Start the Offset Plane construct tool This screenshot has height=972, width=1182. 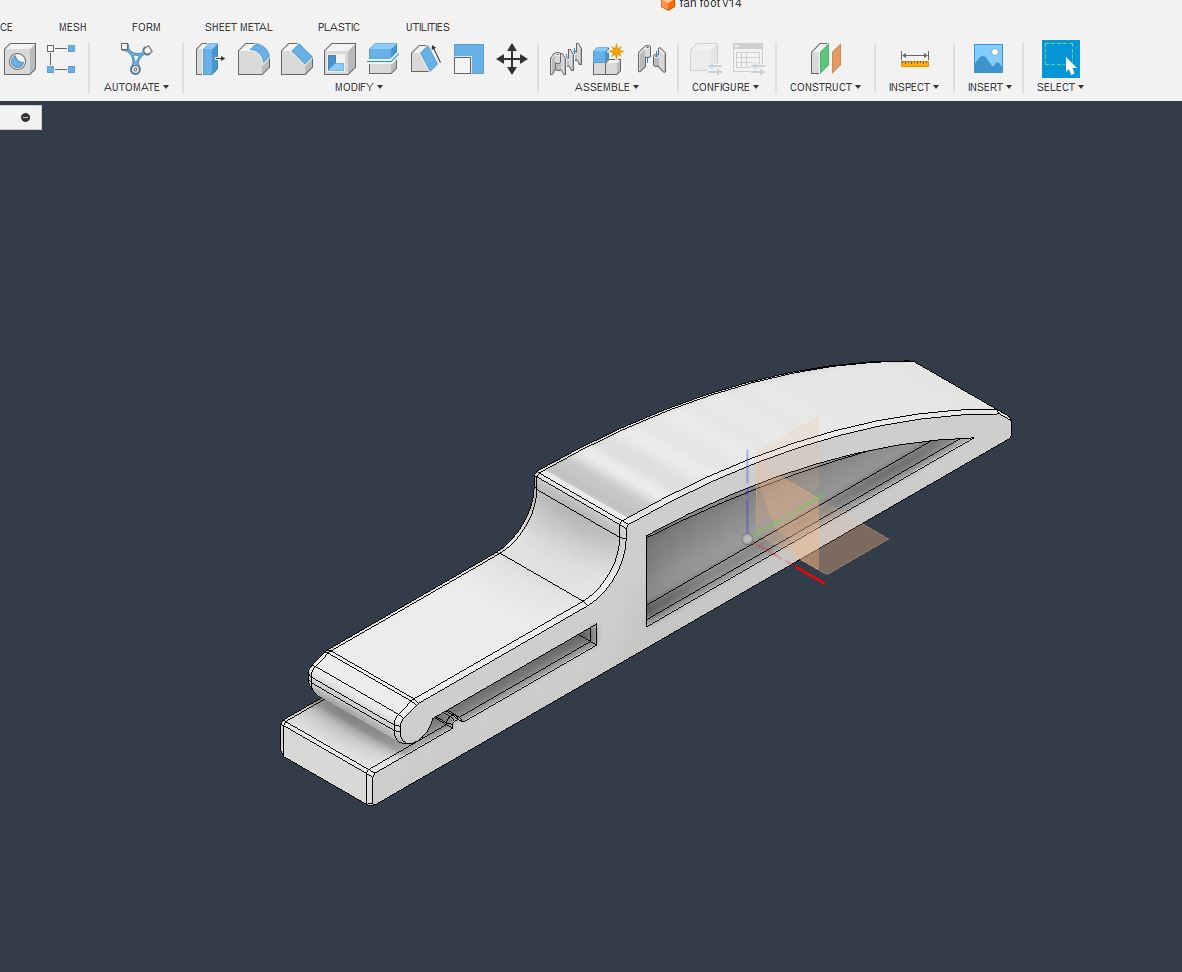tap(825, 59)
